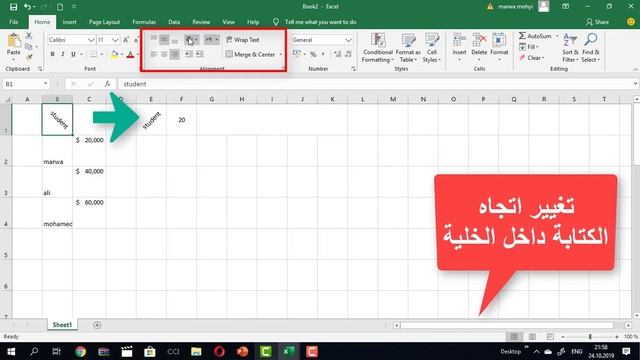Click the Add new sheet plus icon
The height and width of the screenshot is (360, 640).
(x=97, y=325)
